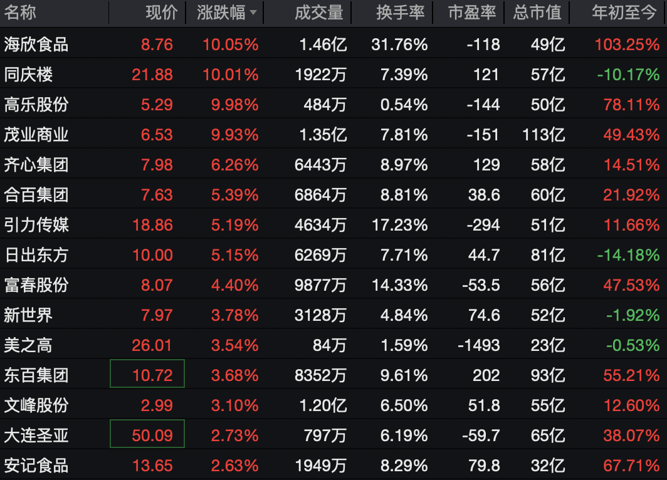The height and width of the screenshot is (480, 667).
Task: Sort the table by 现价 column
Action: coord(161,13)
